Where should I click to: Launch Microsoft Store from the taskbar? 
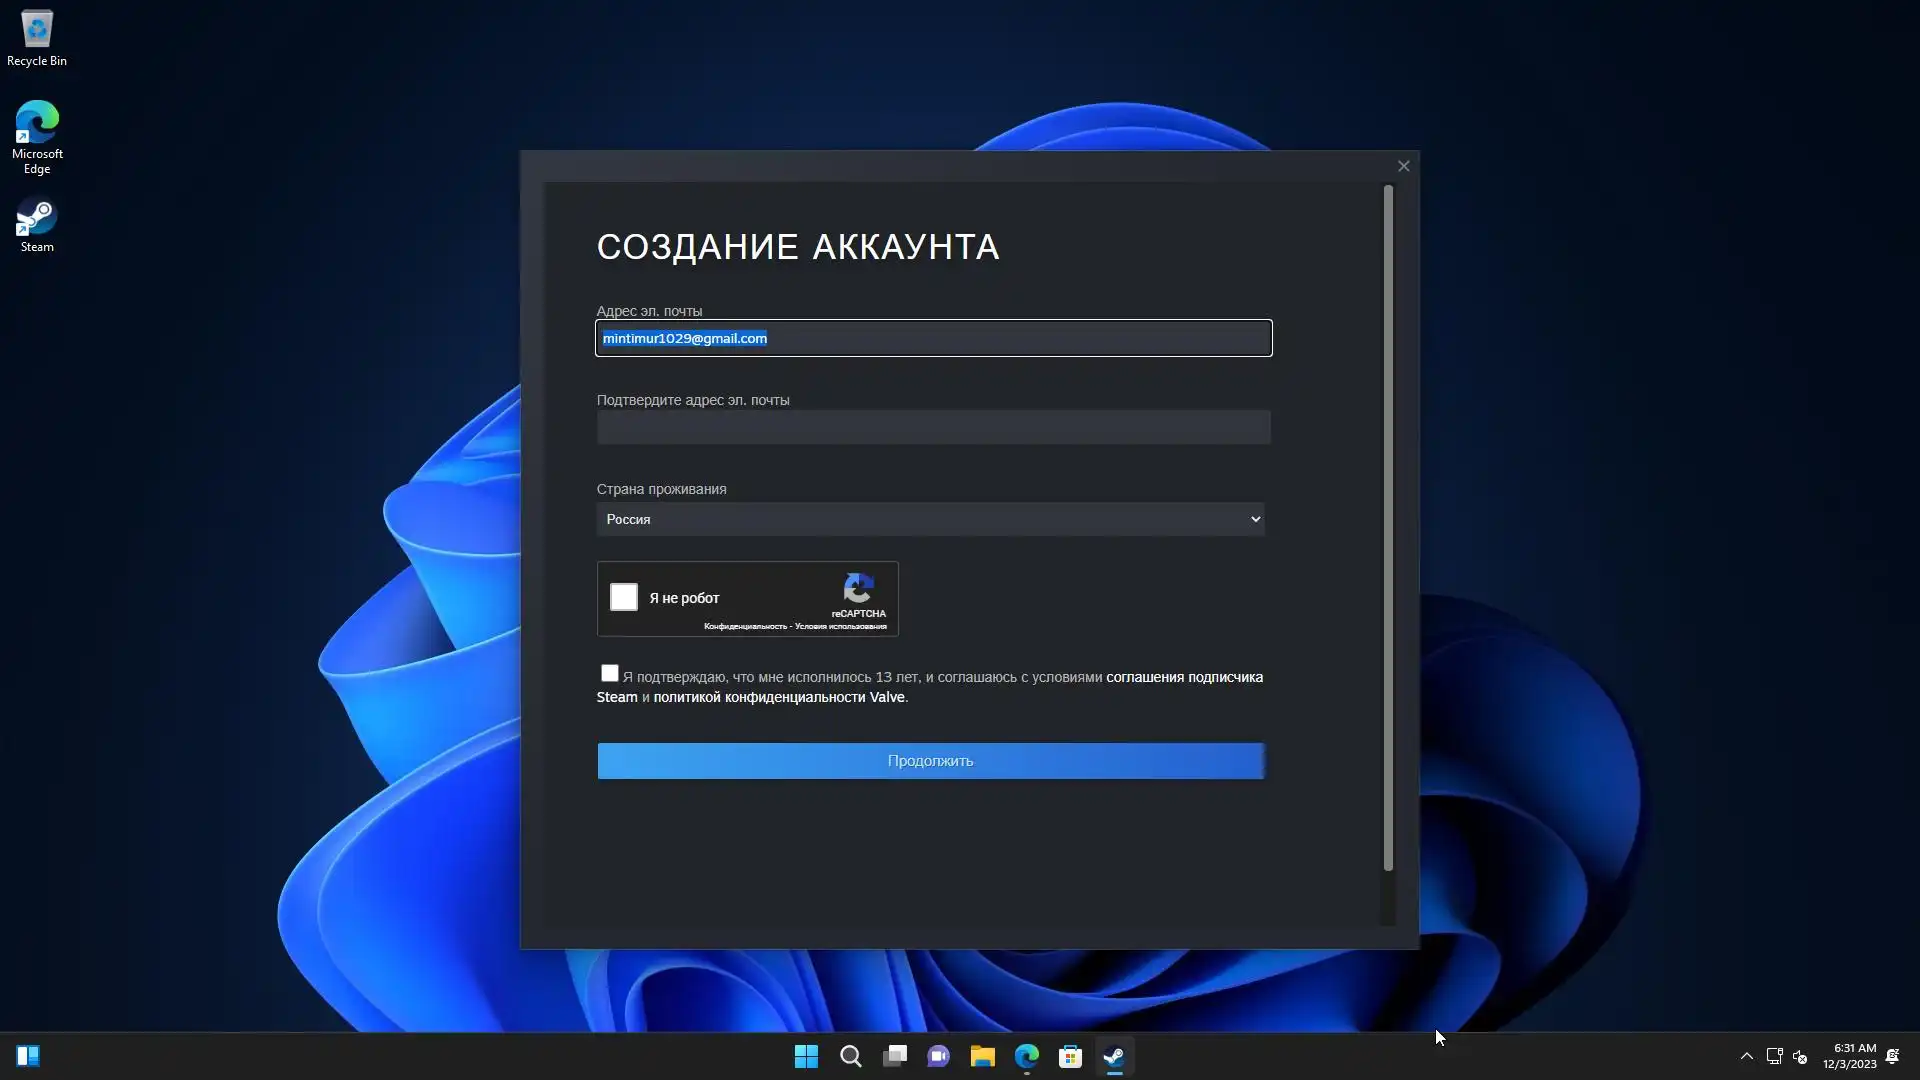[1070, 1056]
